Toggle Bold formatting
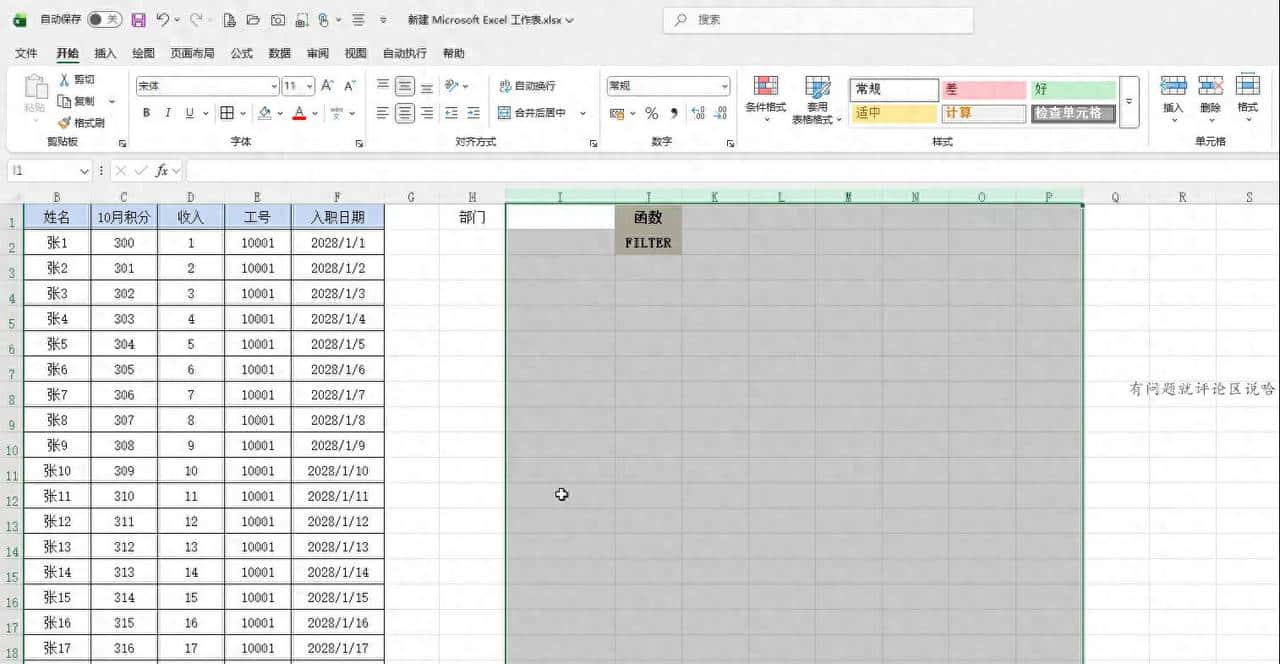 pyautogui.click(x=146, y=113)
